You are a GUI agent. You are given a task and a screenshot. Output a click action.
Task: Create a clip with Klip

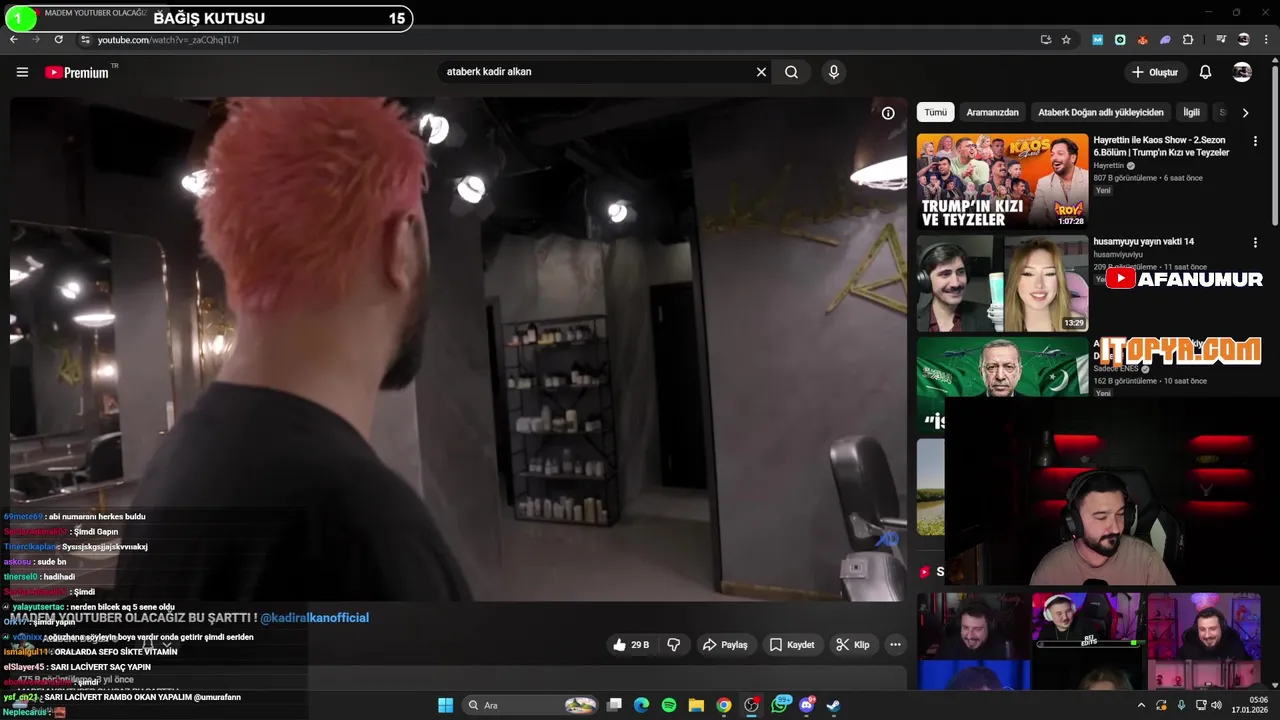click(853, 645)
